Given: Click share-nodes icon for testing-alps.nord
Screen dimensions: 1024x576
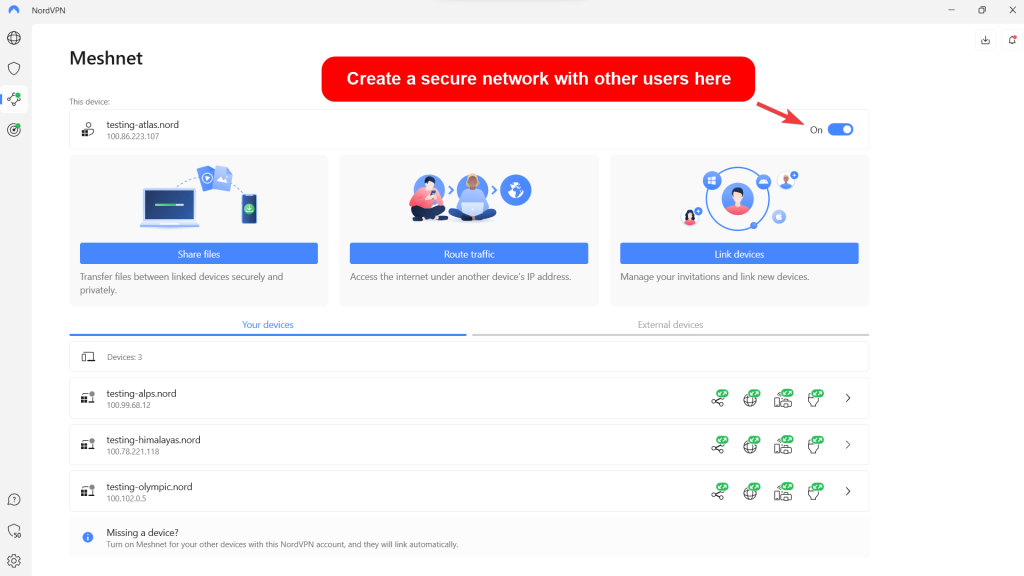Looking at the screenshot, I should point(719,398).
